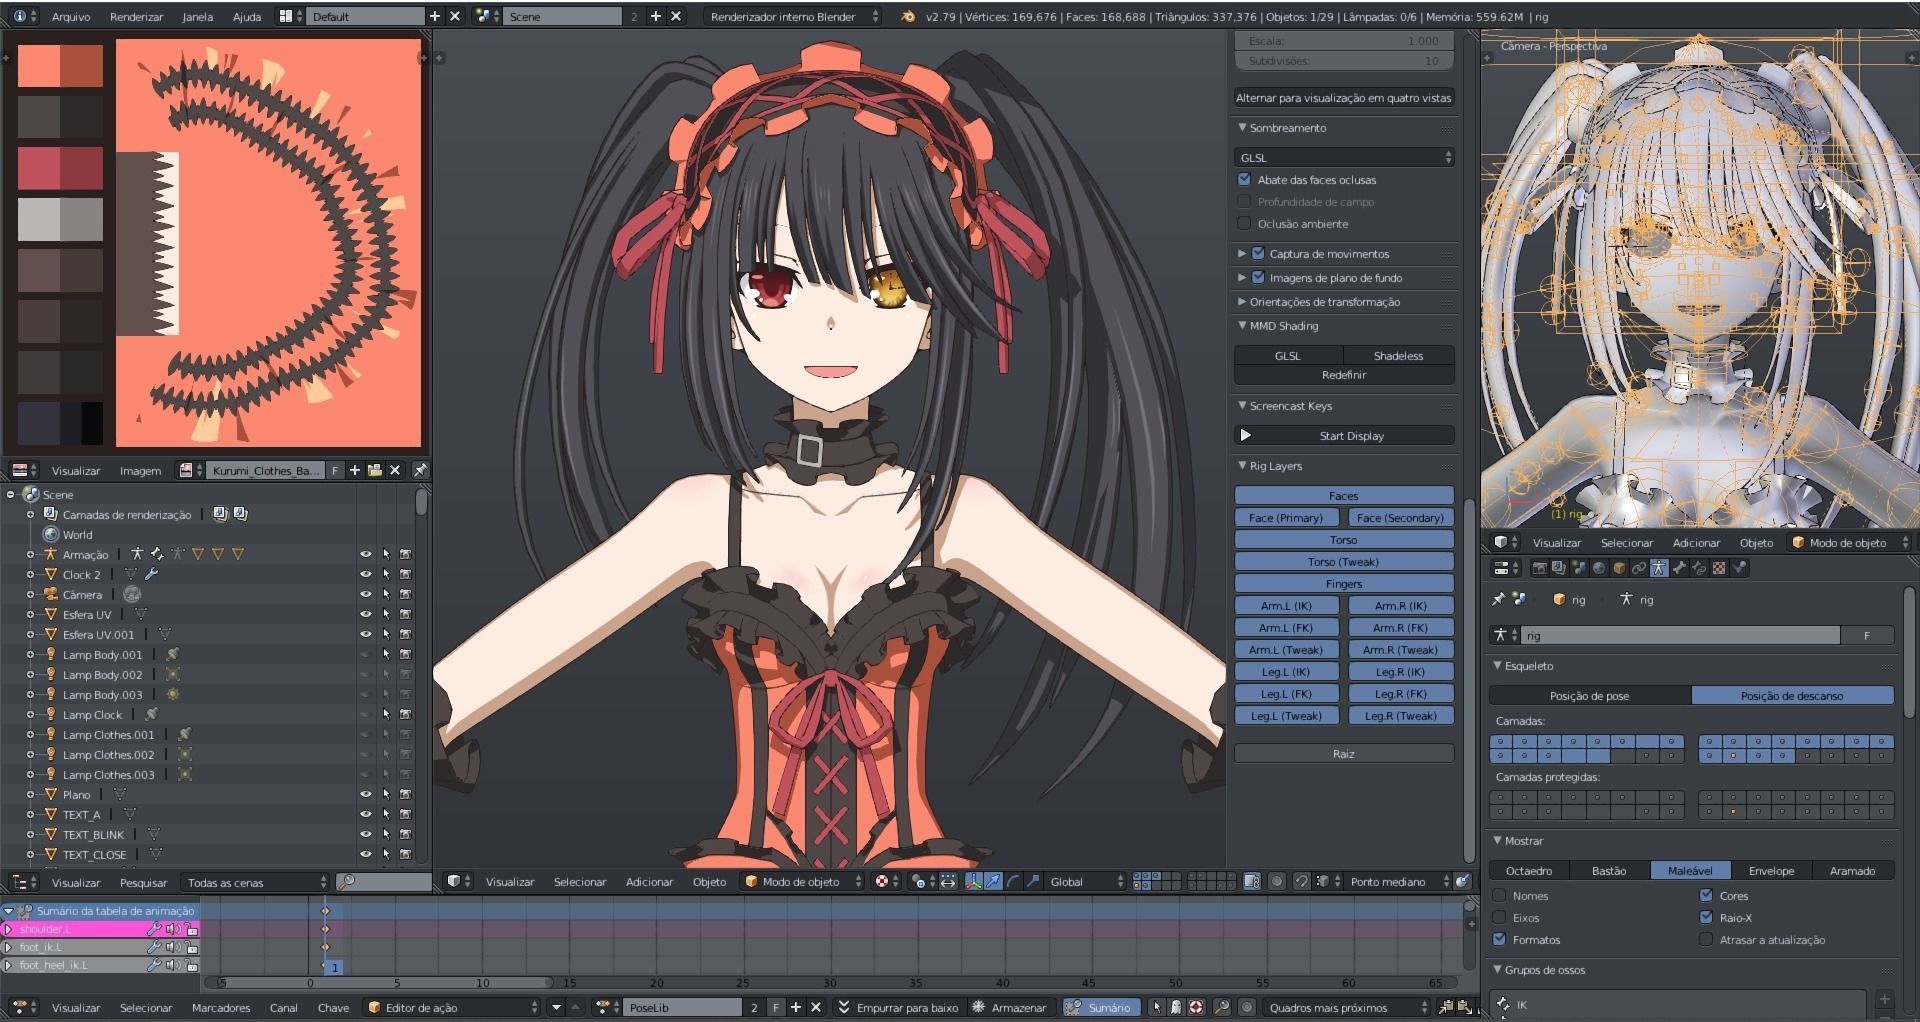Collapse the 'Esqueleto' panel
The width and height of the screenshot is (1920, 1022).
1497,665
